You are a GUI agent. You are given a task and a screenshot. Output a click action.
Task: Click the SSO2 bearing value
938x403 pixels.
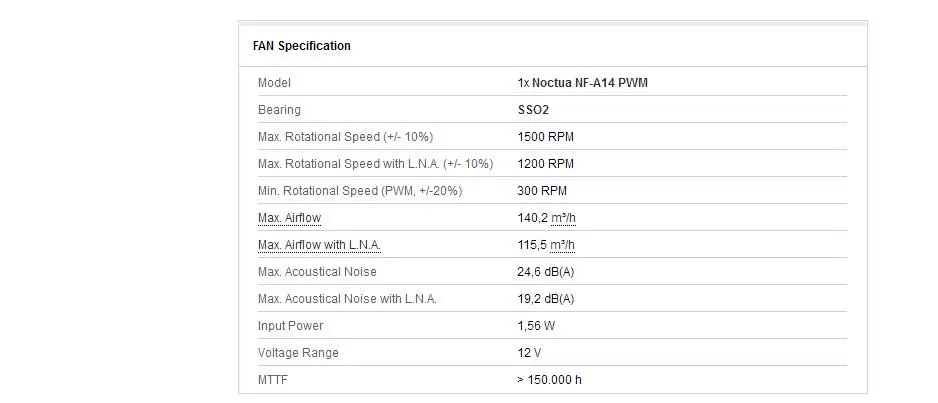coord(533,110)
